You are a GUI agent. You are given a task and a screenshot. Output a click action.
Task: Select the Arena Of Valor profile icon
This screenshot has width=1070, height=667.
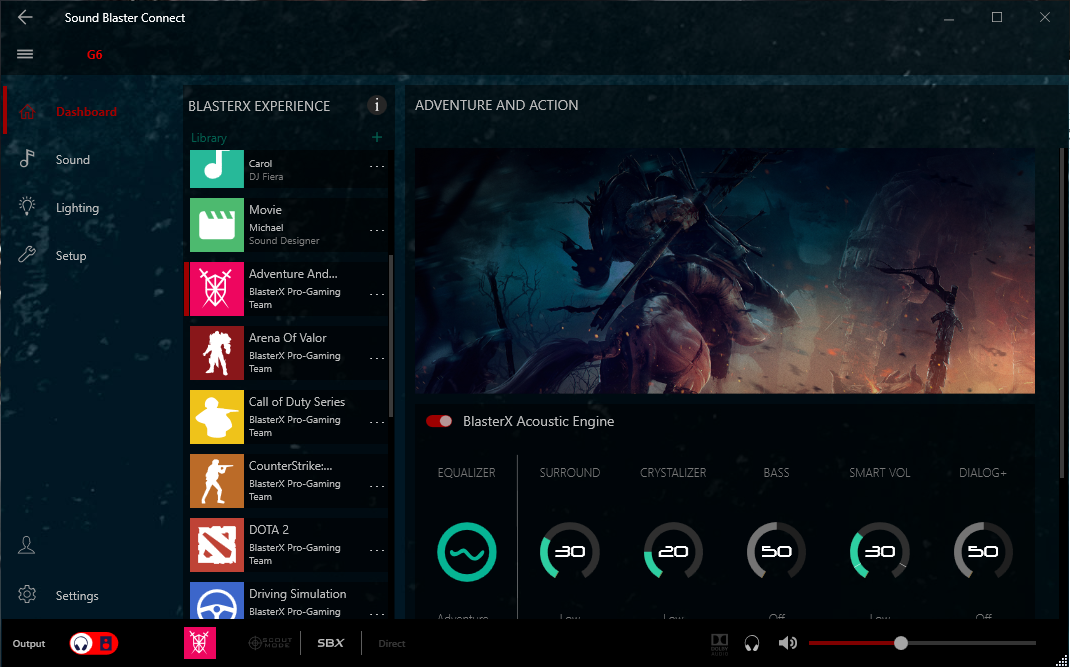click(x=216, y=353)
